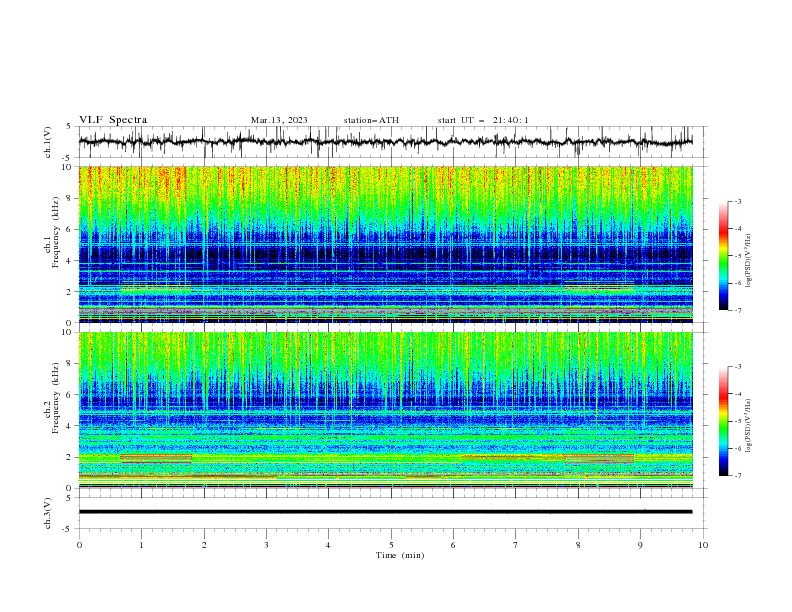Click the "-7" label on ch.1 color scale
This screenshot has width=792, height=612.
[x=738, y=310]
